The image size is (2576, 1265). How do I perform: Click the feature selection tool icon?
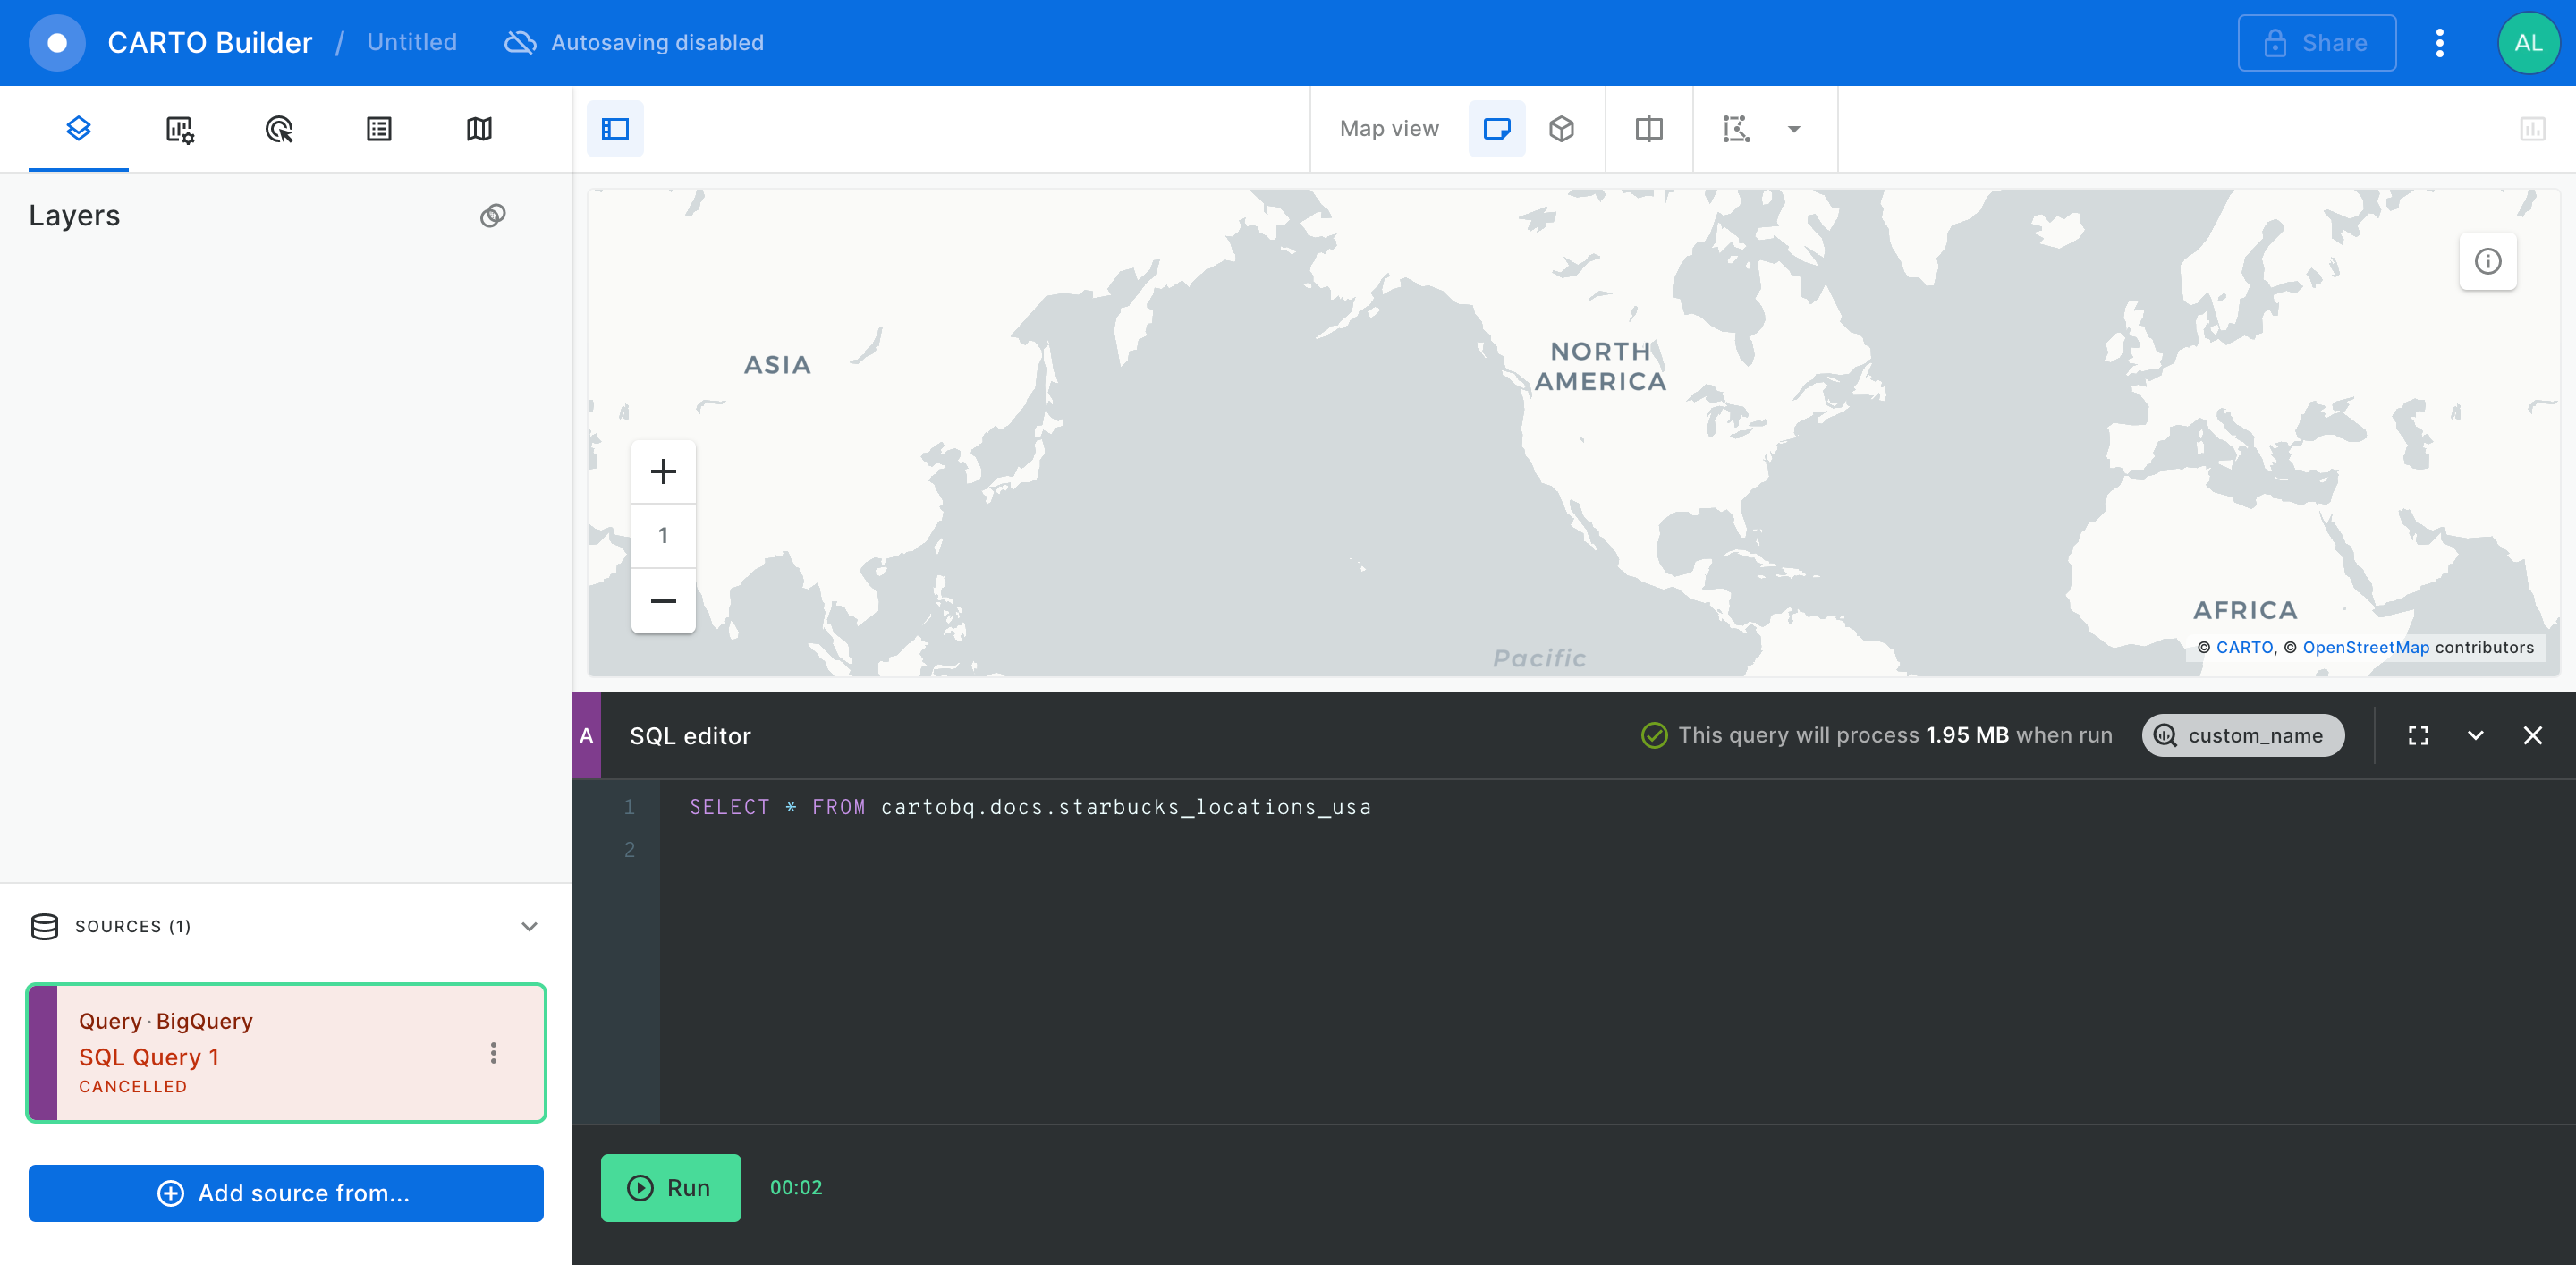pos(1736,129)
